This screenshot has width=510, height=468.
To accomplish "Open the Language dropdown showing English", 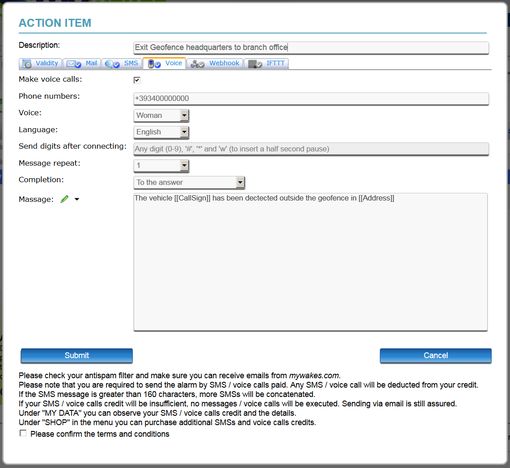I will [x=161, y=132].
